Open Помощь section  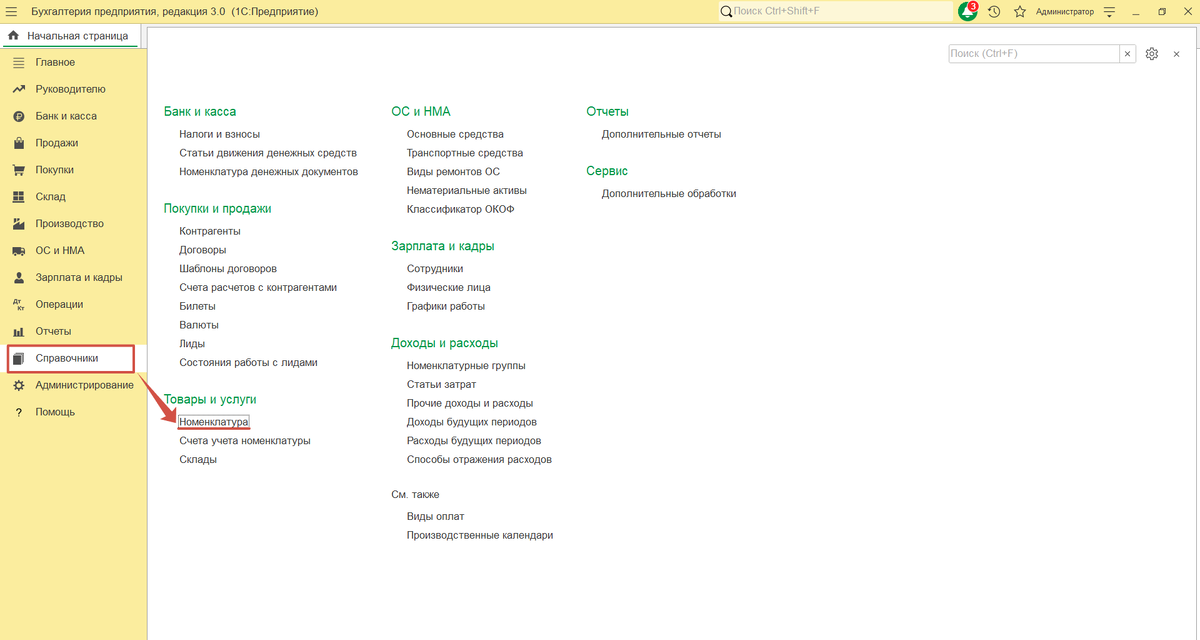point(55,412)
